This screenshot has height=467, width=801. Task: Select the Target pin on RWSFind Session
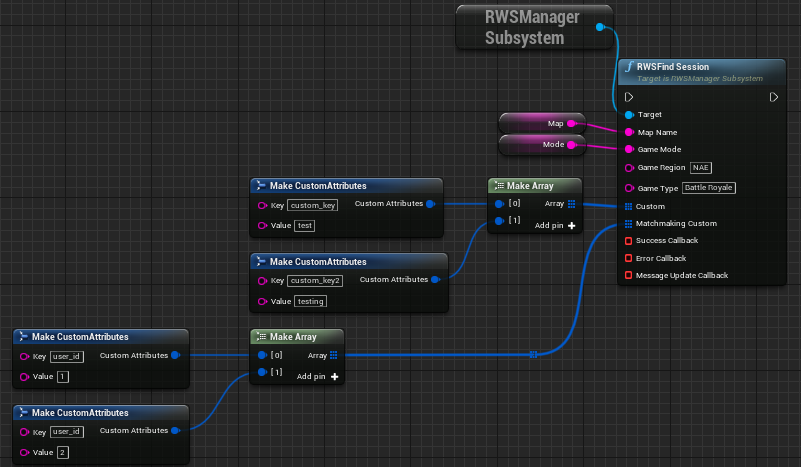tap(628, 115)
